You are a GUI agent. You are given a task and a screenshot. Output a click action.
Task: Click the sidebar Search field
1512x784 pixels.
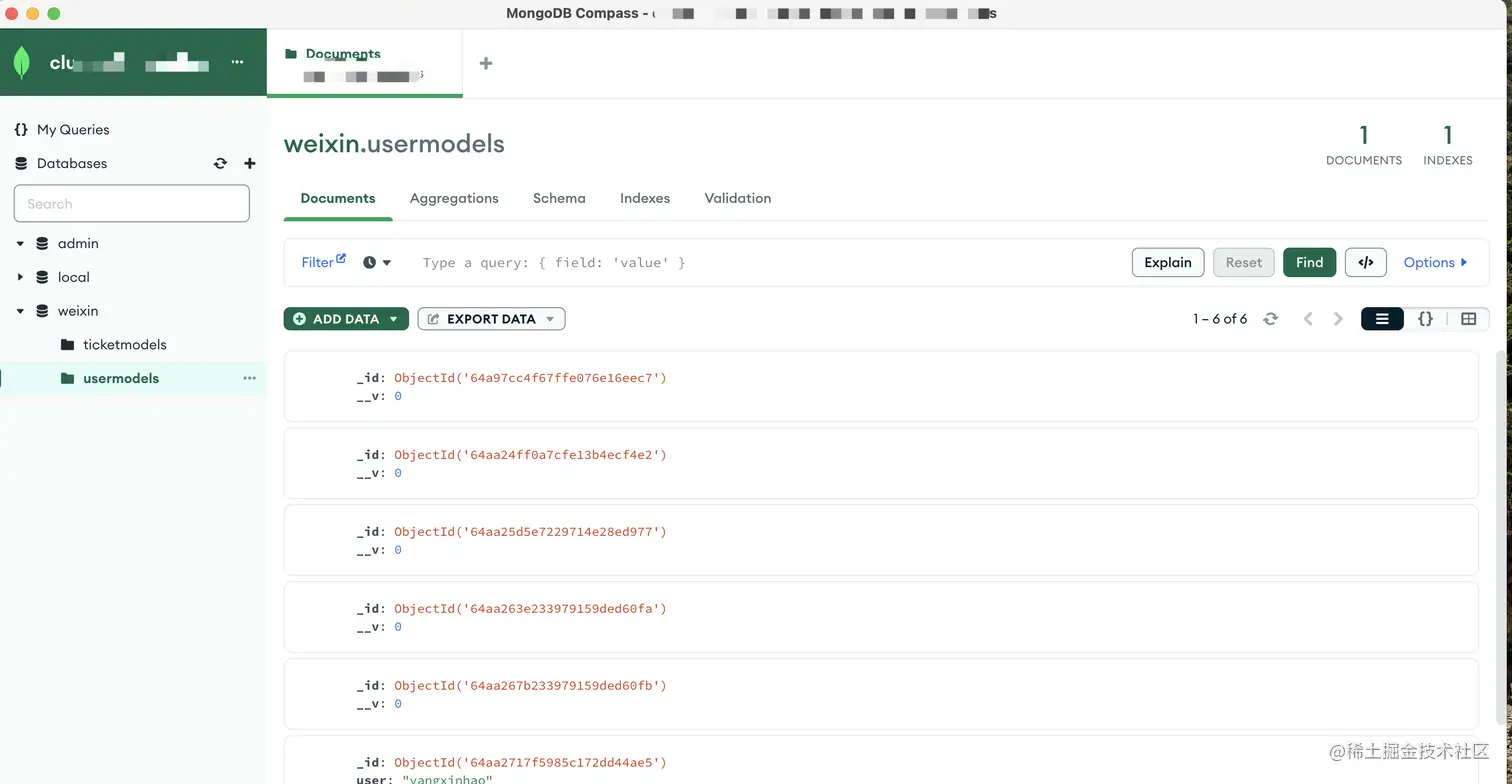(131, 203)
